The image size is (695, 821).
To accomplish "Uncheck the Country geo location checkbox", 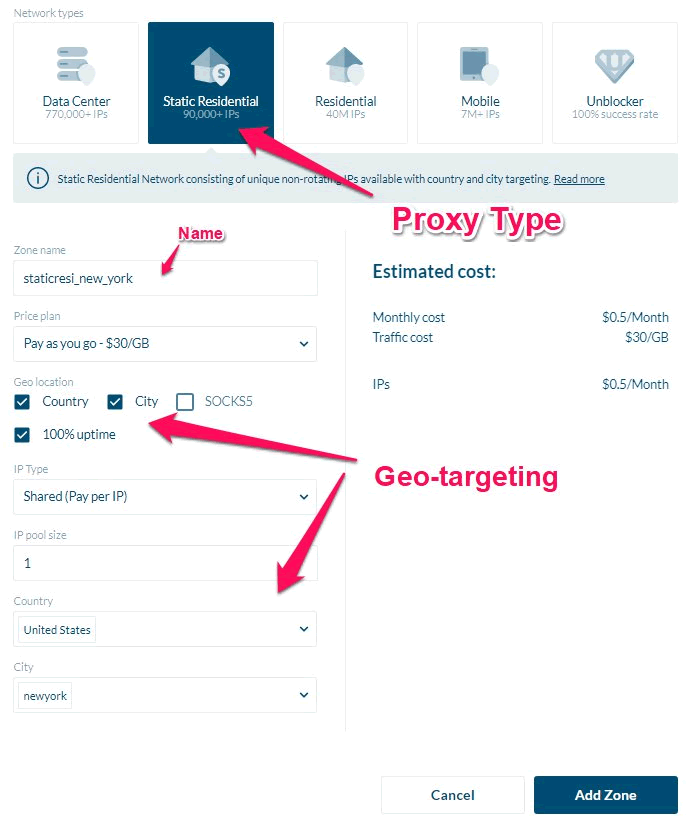I will 22,402.
